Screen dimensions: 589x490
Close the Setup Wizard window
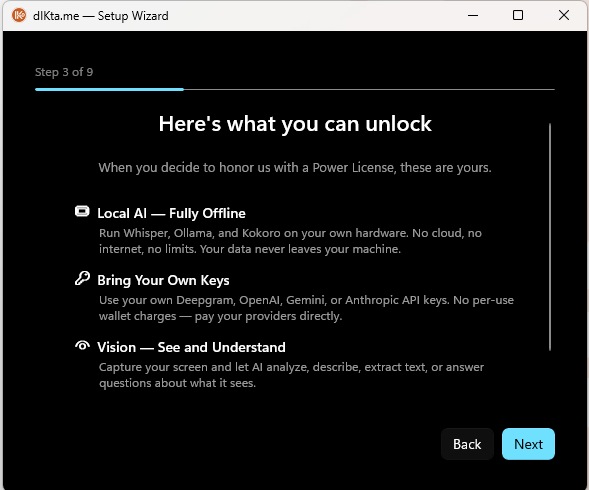pyautogui.click(x=564, y=15)
